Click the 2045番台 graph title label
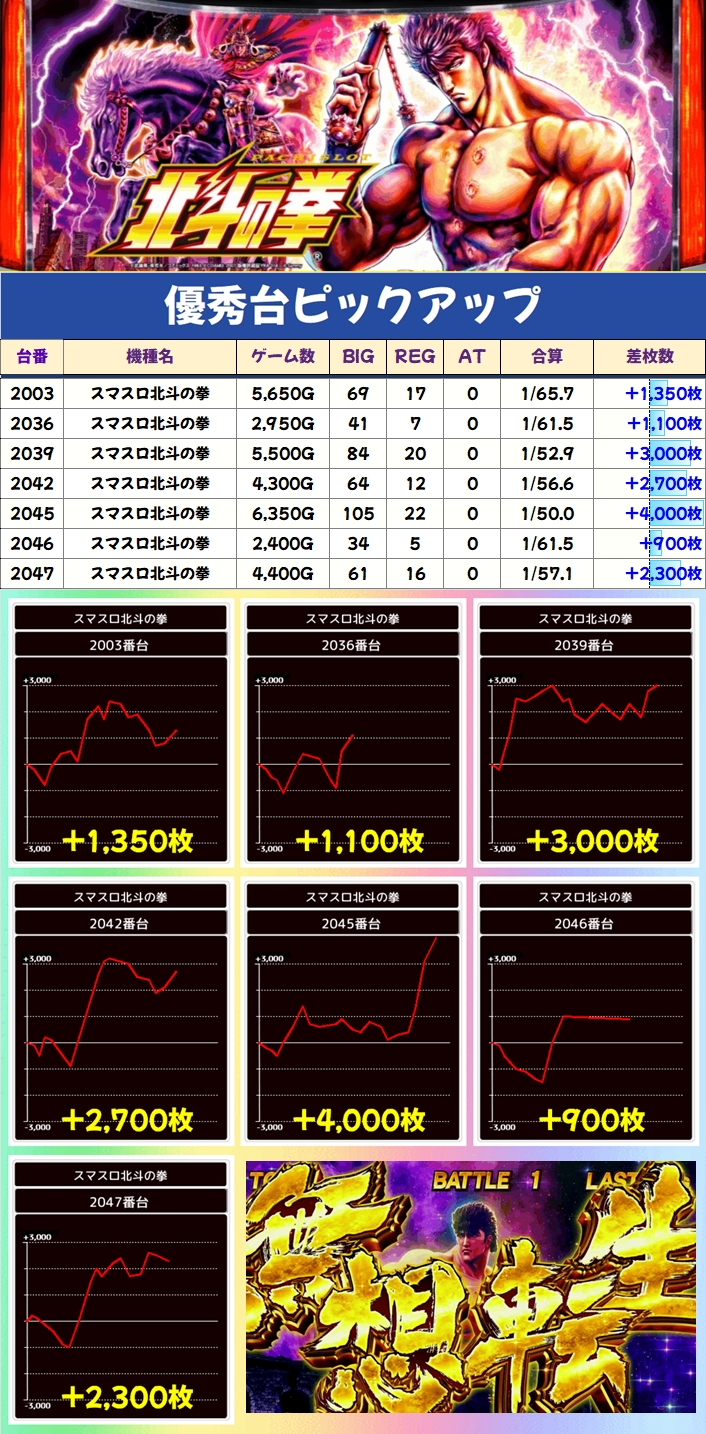The width and height of the screenshot is (706, 1434). pyautogui.click(x=352, y=923)
